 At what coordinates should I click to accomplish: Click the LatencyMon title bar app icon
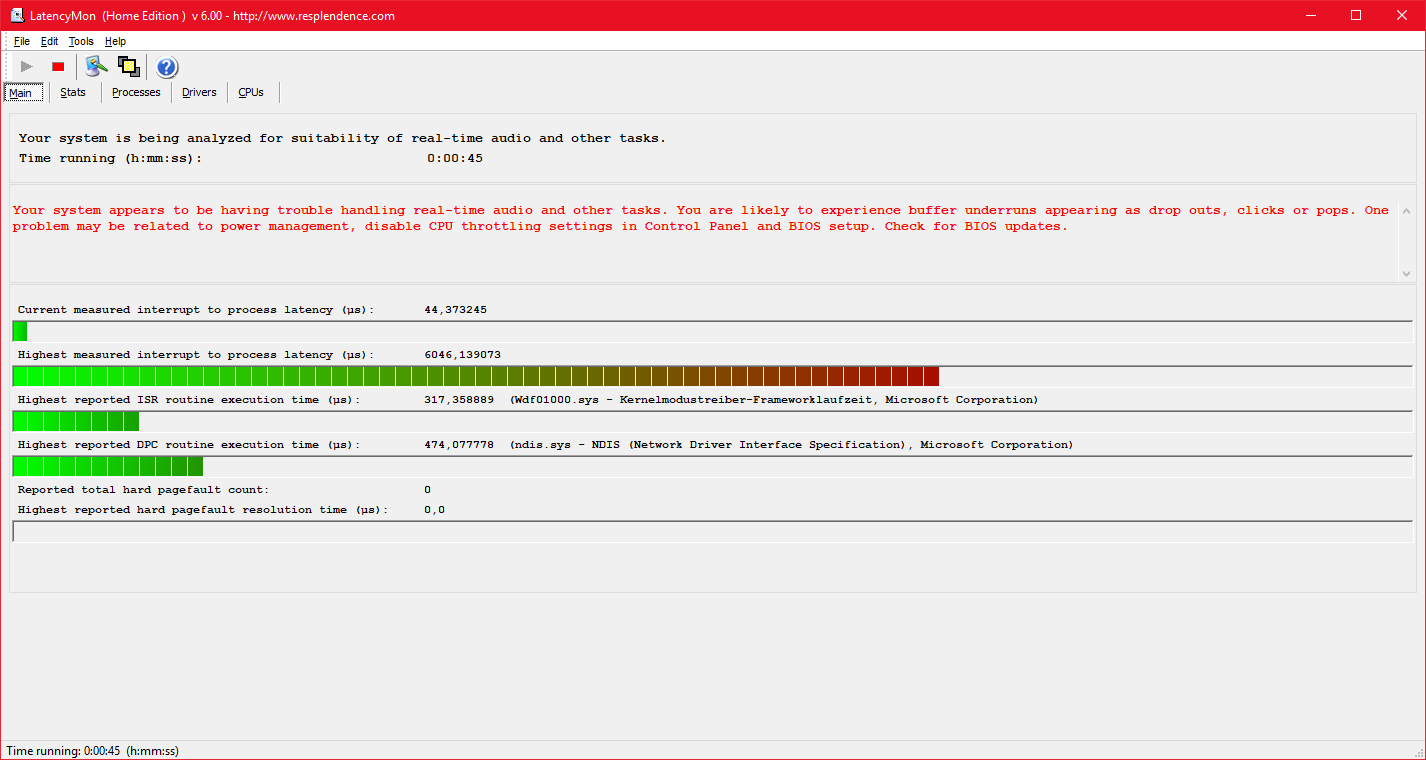point(18,15)
